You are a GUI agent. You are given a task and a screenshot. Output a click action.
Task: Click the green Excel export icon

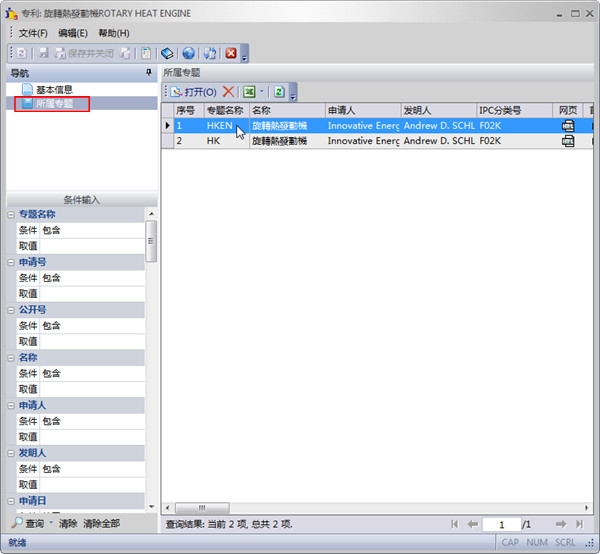pos(249,92)
